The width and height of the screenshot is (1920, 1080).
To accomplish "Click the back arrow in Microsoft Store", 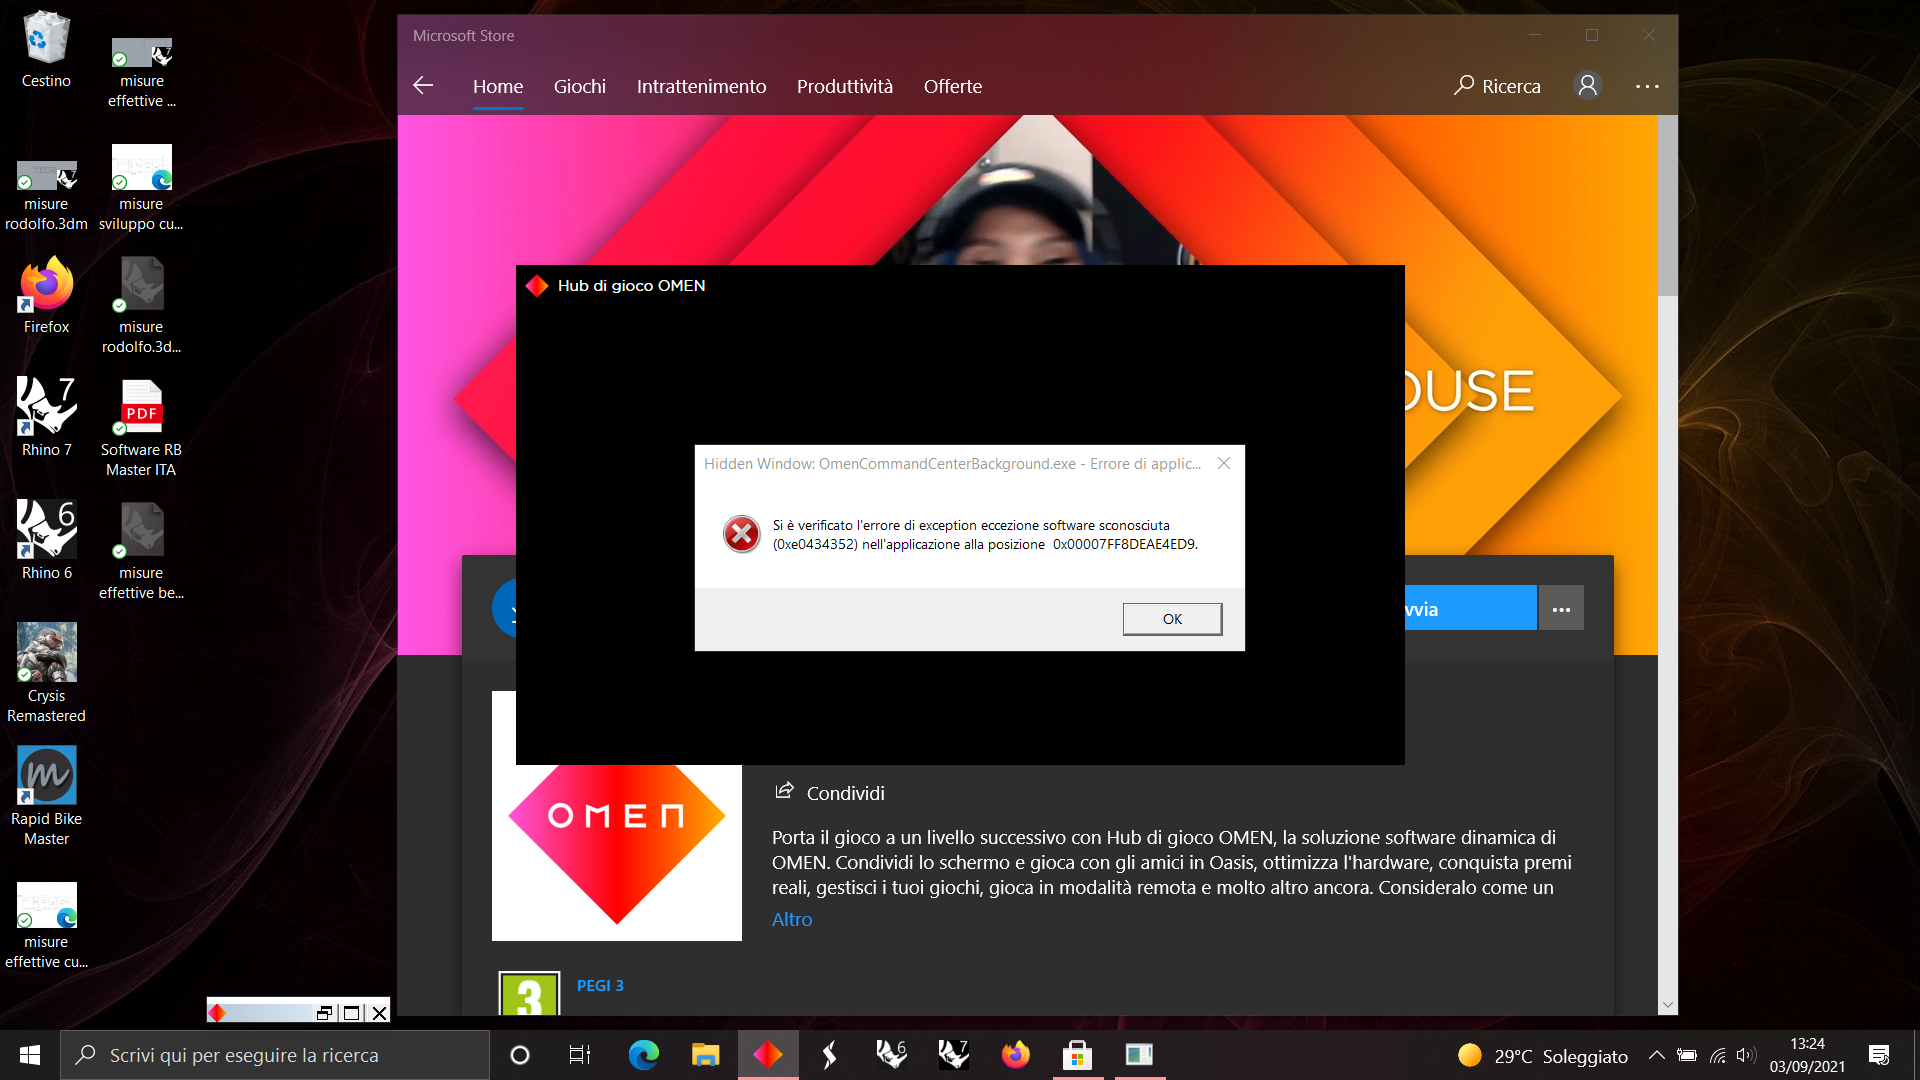I will (423, 86).
